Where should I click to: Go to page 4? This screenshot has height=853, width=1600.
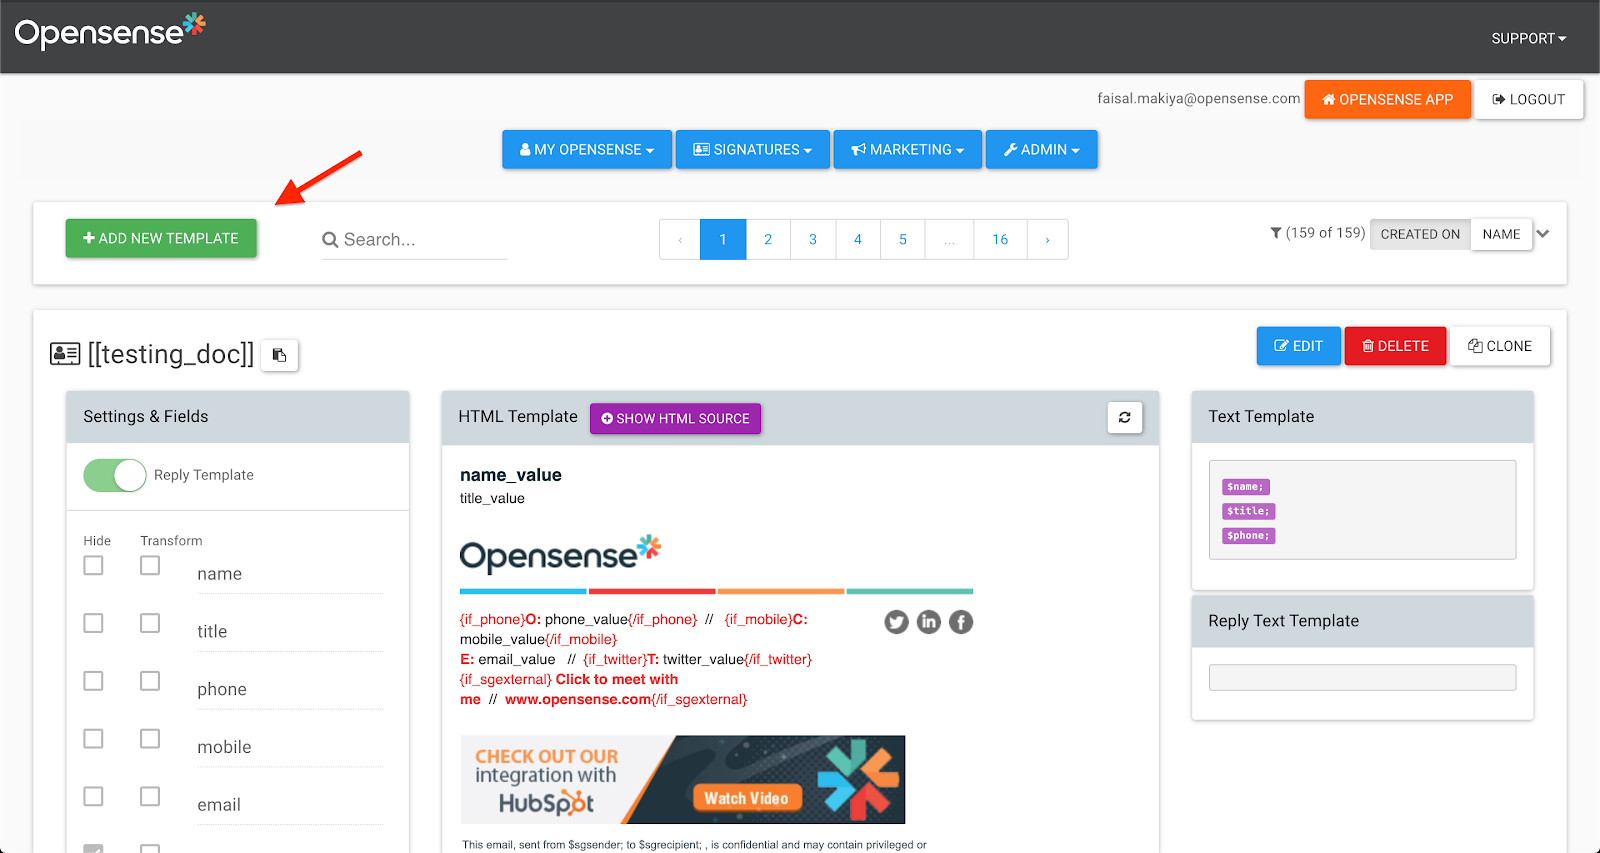tap(858, 240)
